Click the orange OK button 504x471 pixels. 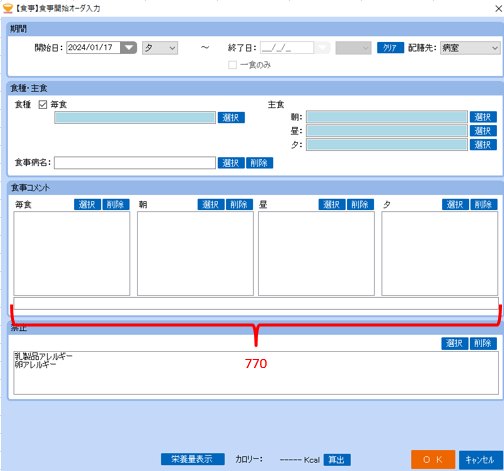433,460
